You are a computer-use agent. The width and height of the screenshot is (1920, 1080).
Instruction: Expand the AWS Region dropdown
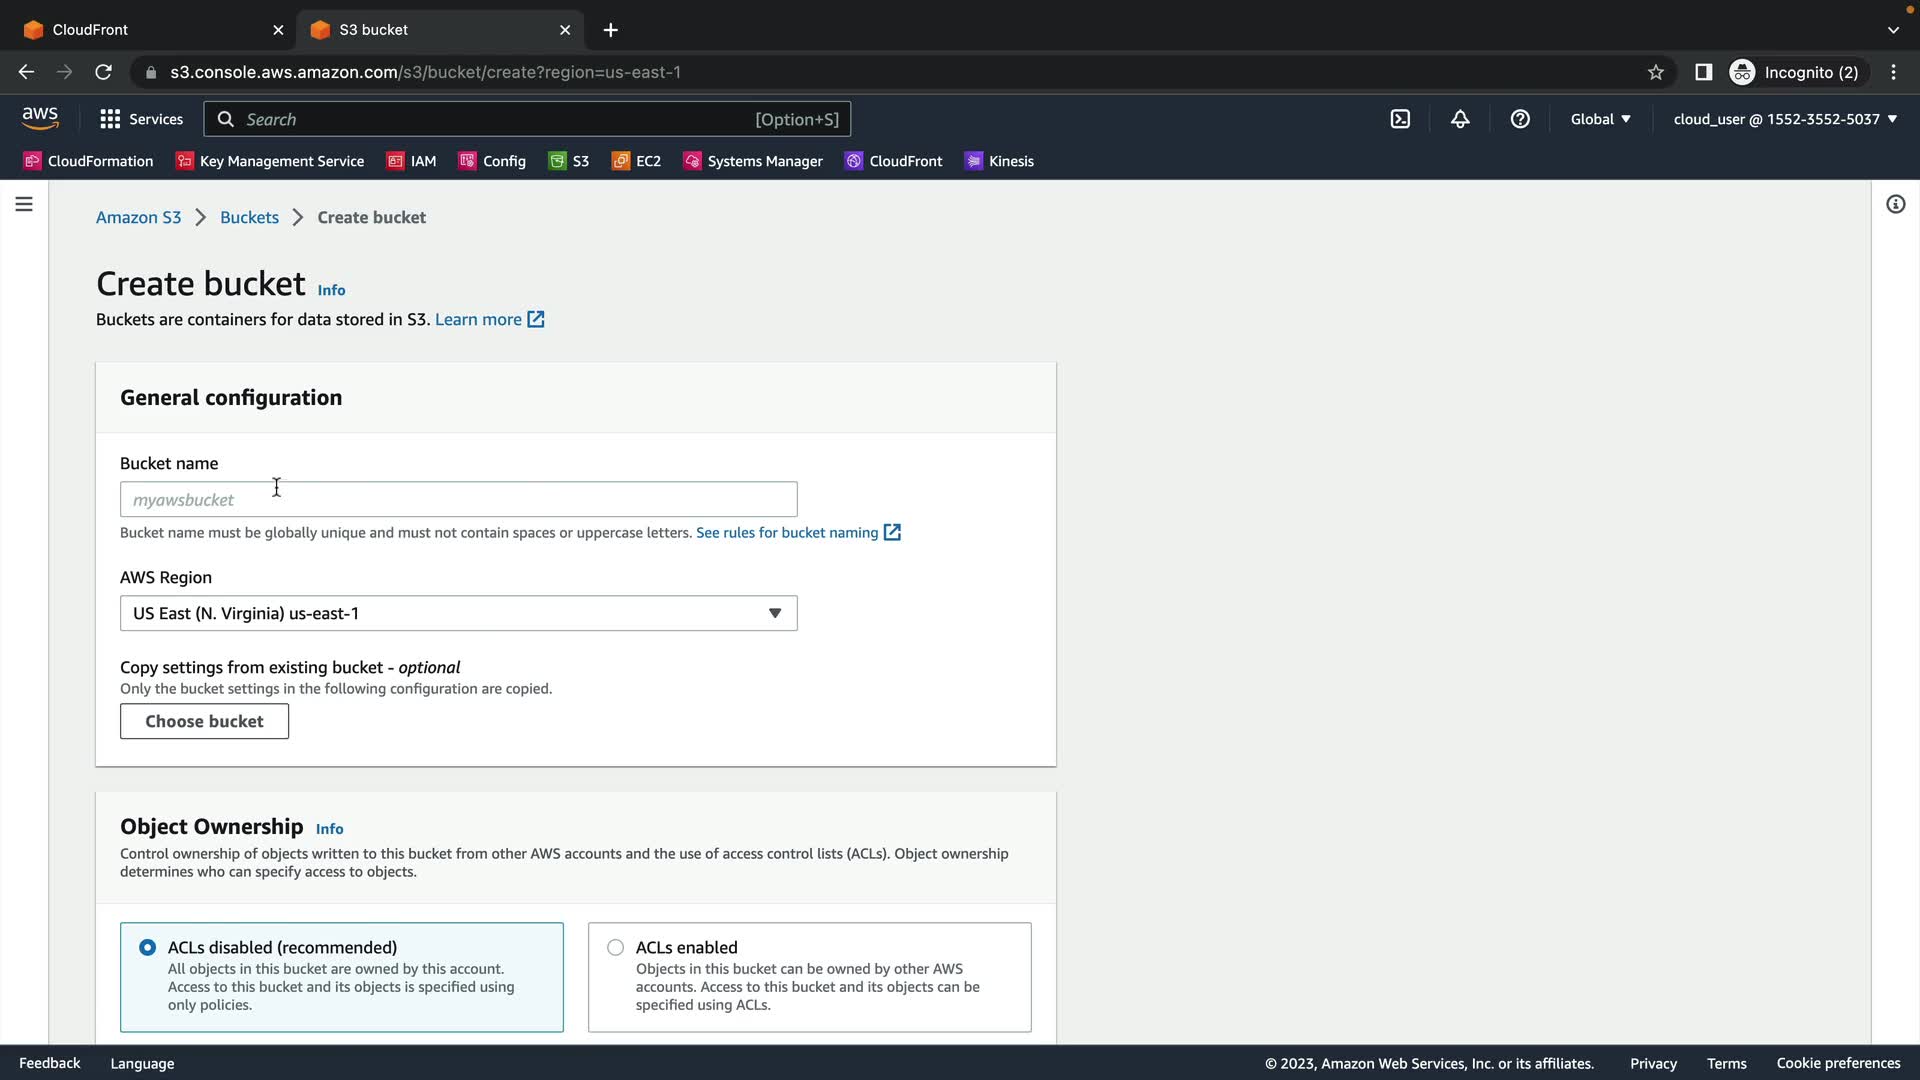pos(458,613)
